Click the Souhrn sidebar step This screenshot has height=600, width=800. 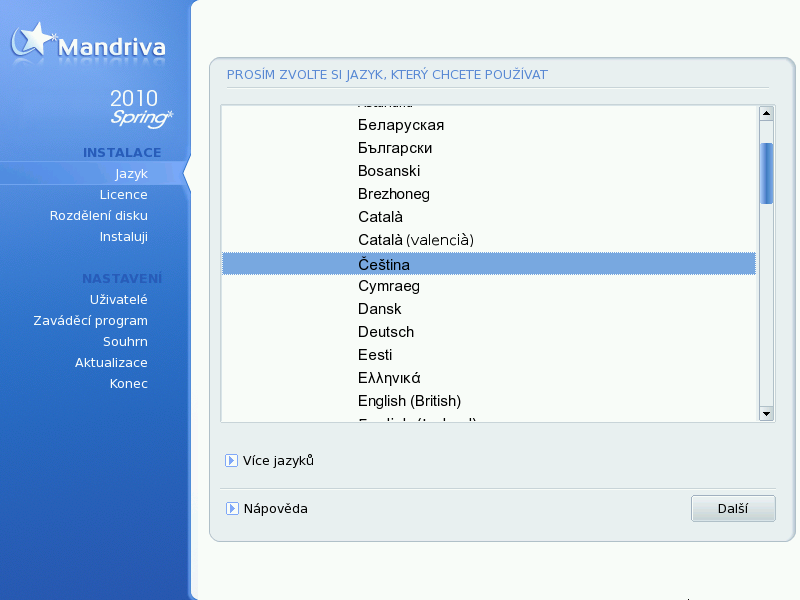(x=125, y=341)
